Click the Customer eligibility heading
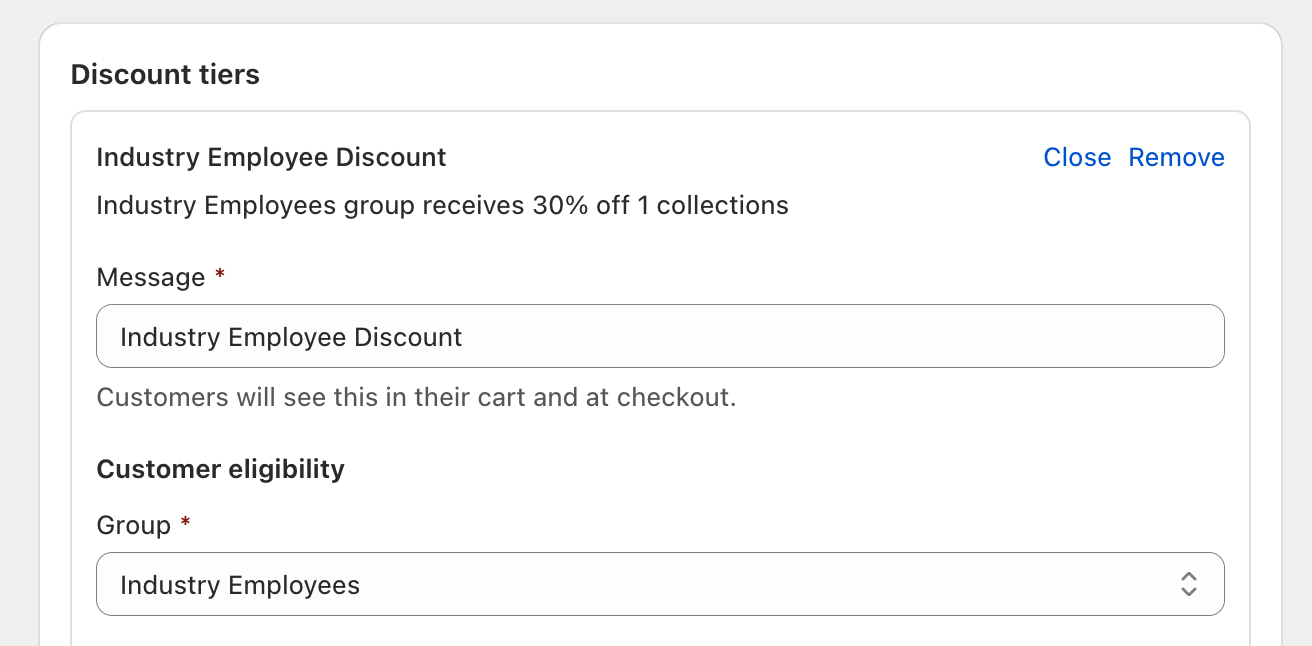 click(x=220, y=469)
